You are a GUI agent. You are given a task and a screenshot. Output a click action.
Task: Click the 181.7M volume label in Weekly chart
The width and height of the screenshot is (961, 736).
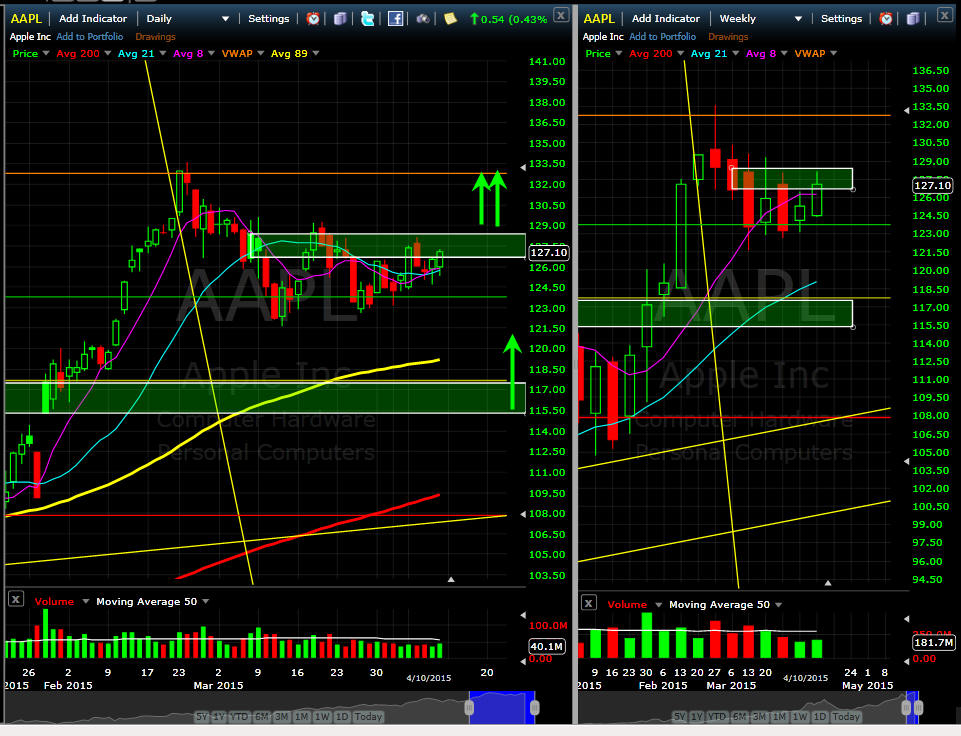point(933,642)
